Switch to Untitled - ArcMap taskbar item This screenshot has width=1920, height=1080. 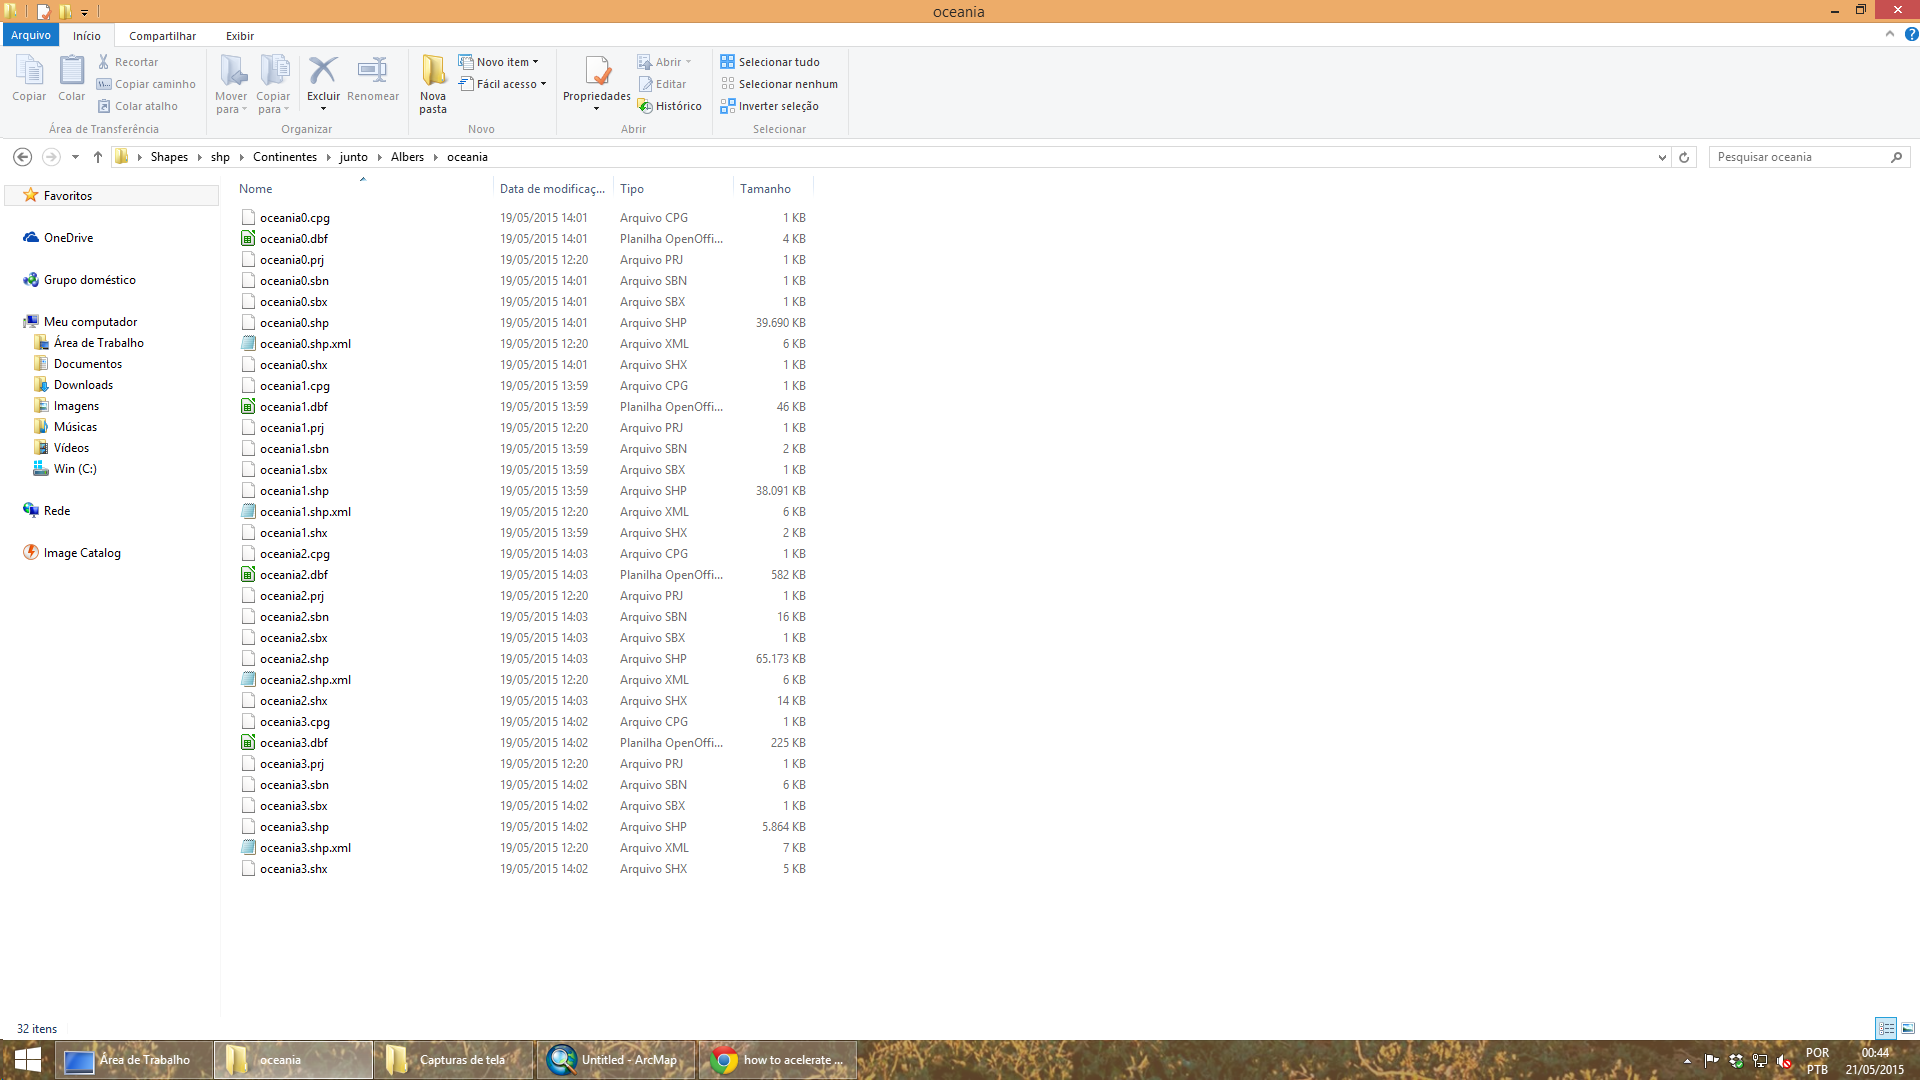(x=615, y=1060)
